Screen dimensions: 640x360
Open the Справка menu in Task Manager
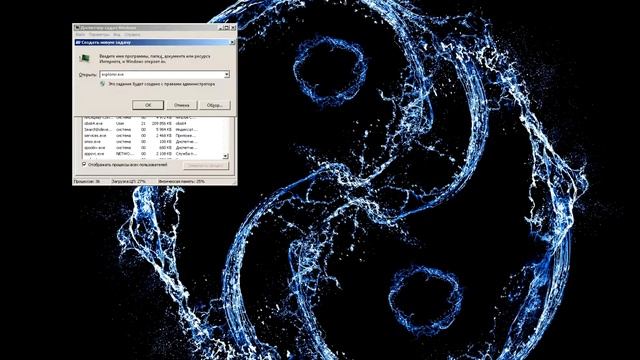[132, 35]
